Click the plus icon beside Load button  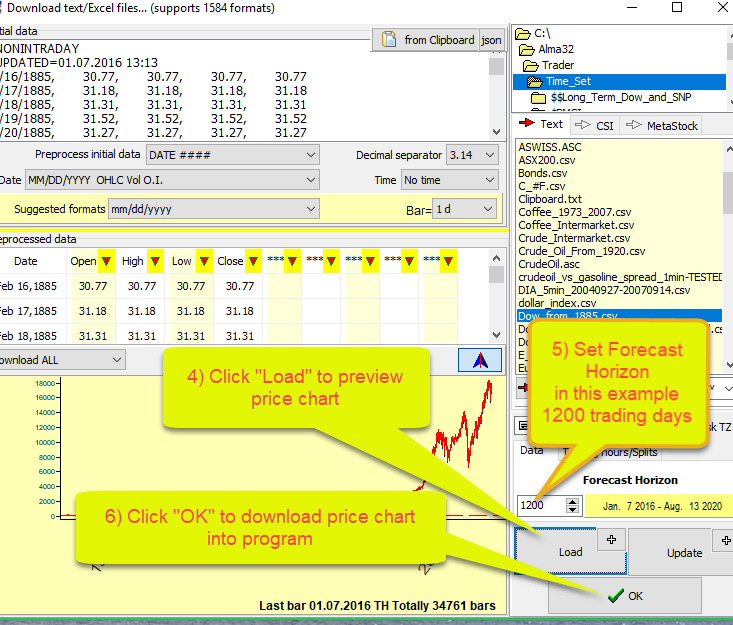pos(611,539)
